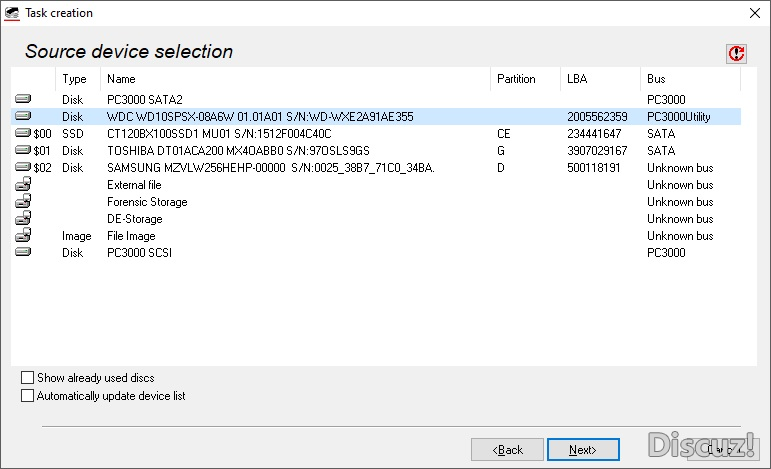Click the File Image row icon
Screen dimensions: 771x469
[23, 235]
